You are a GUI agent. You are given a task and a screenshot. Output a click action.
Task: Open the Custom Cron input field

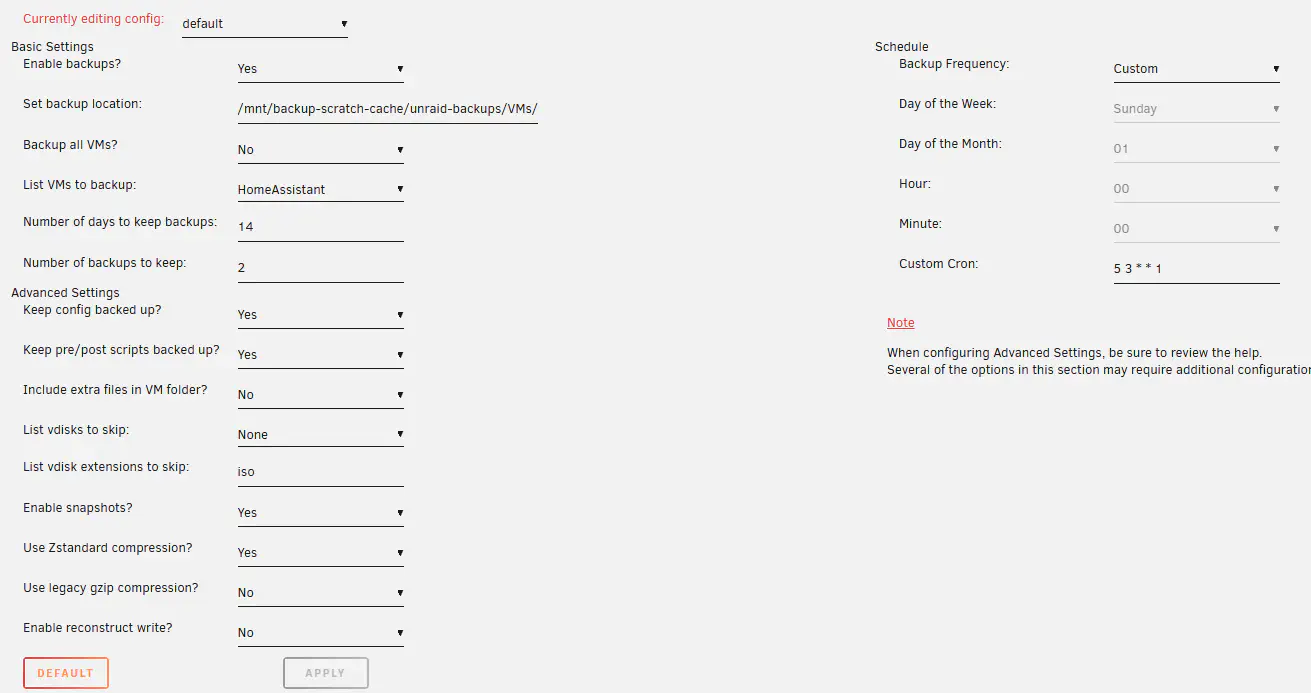1195,268
